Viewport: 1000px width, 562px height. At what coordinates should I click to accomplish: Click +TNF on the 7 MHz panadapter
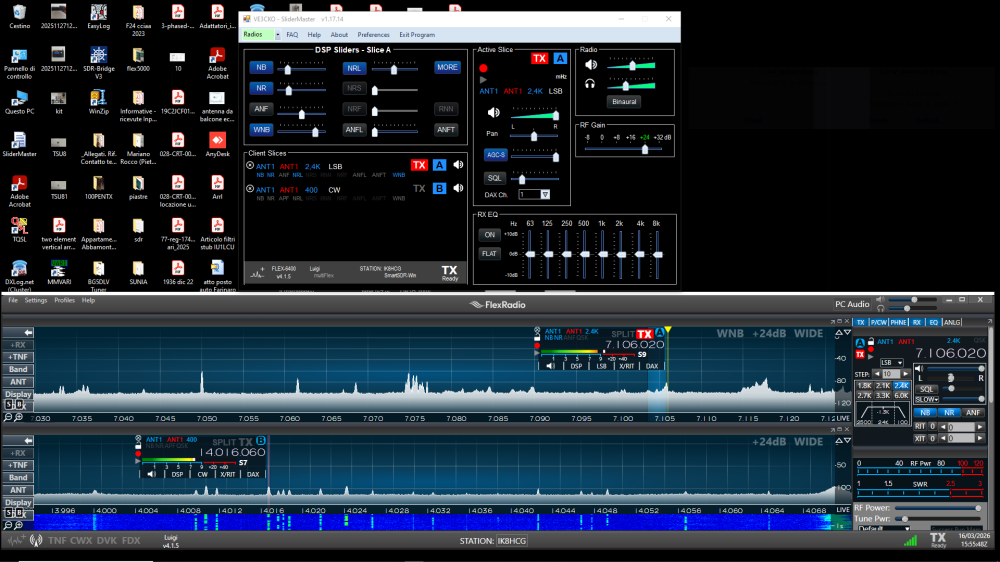(x=18, y=357)
